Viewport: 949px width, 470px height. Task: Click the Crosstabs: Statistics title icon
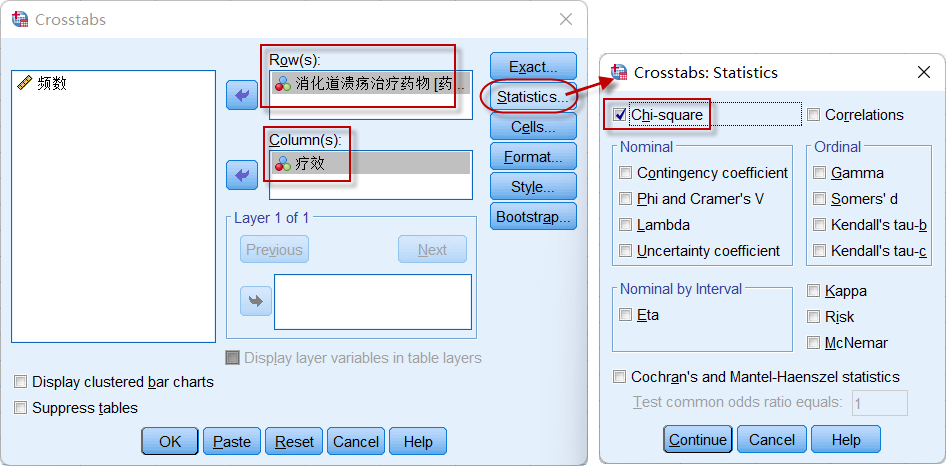[619, 72]
